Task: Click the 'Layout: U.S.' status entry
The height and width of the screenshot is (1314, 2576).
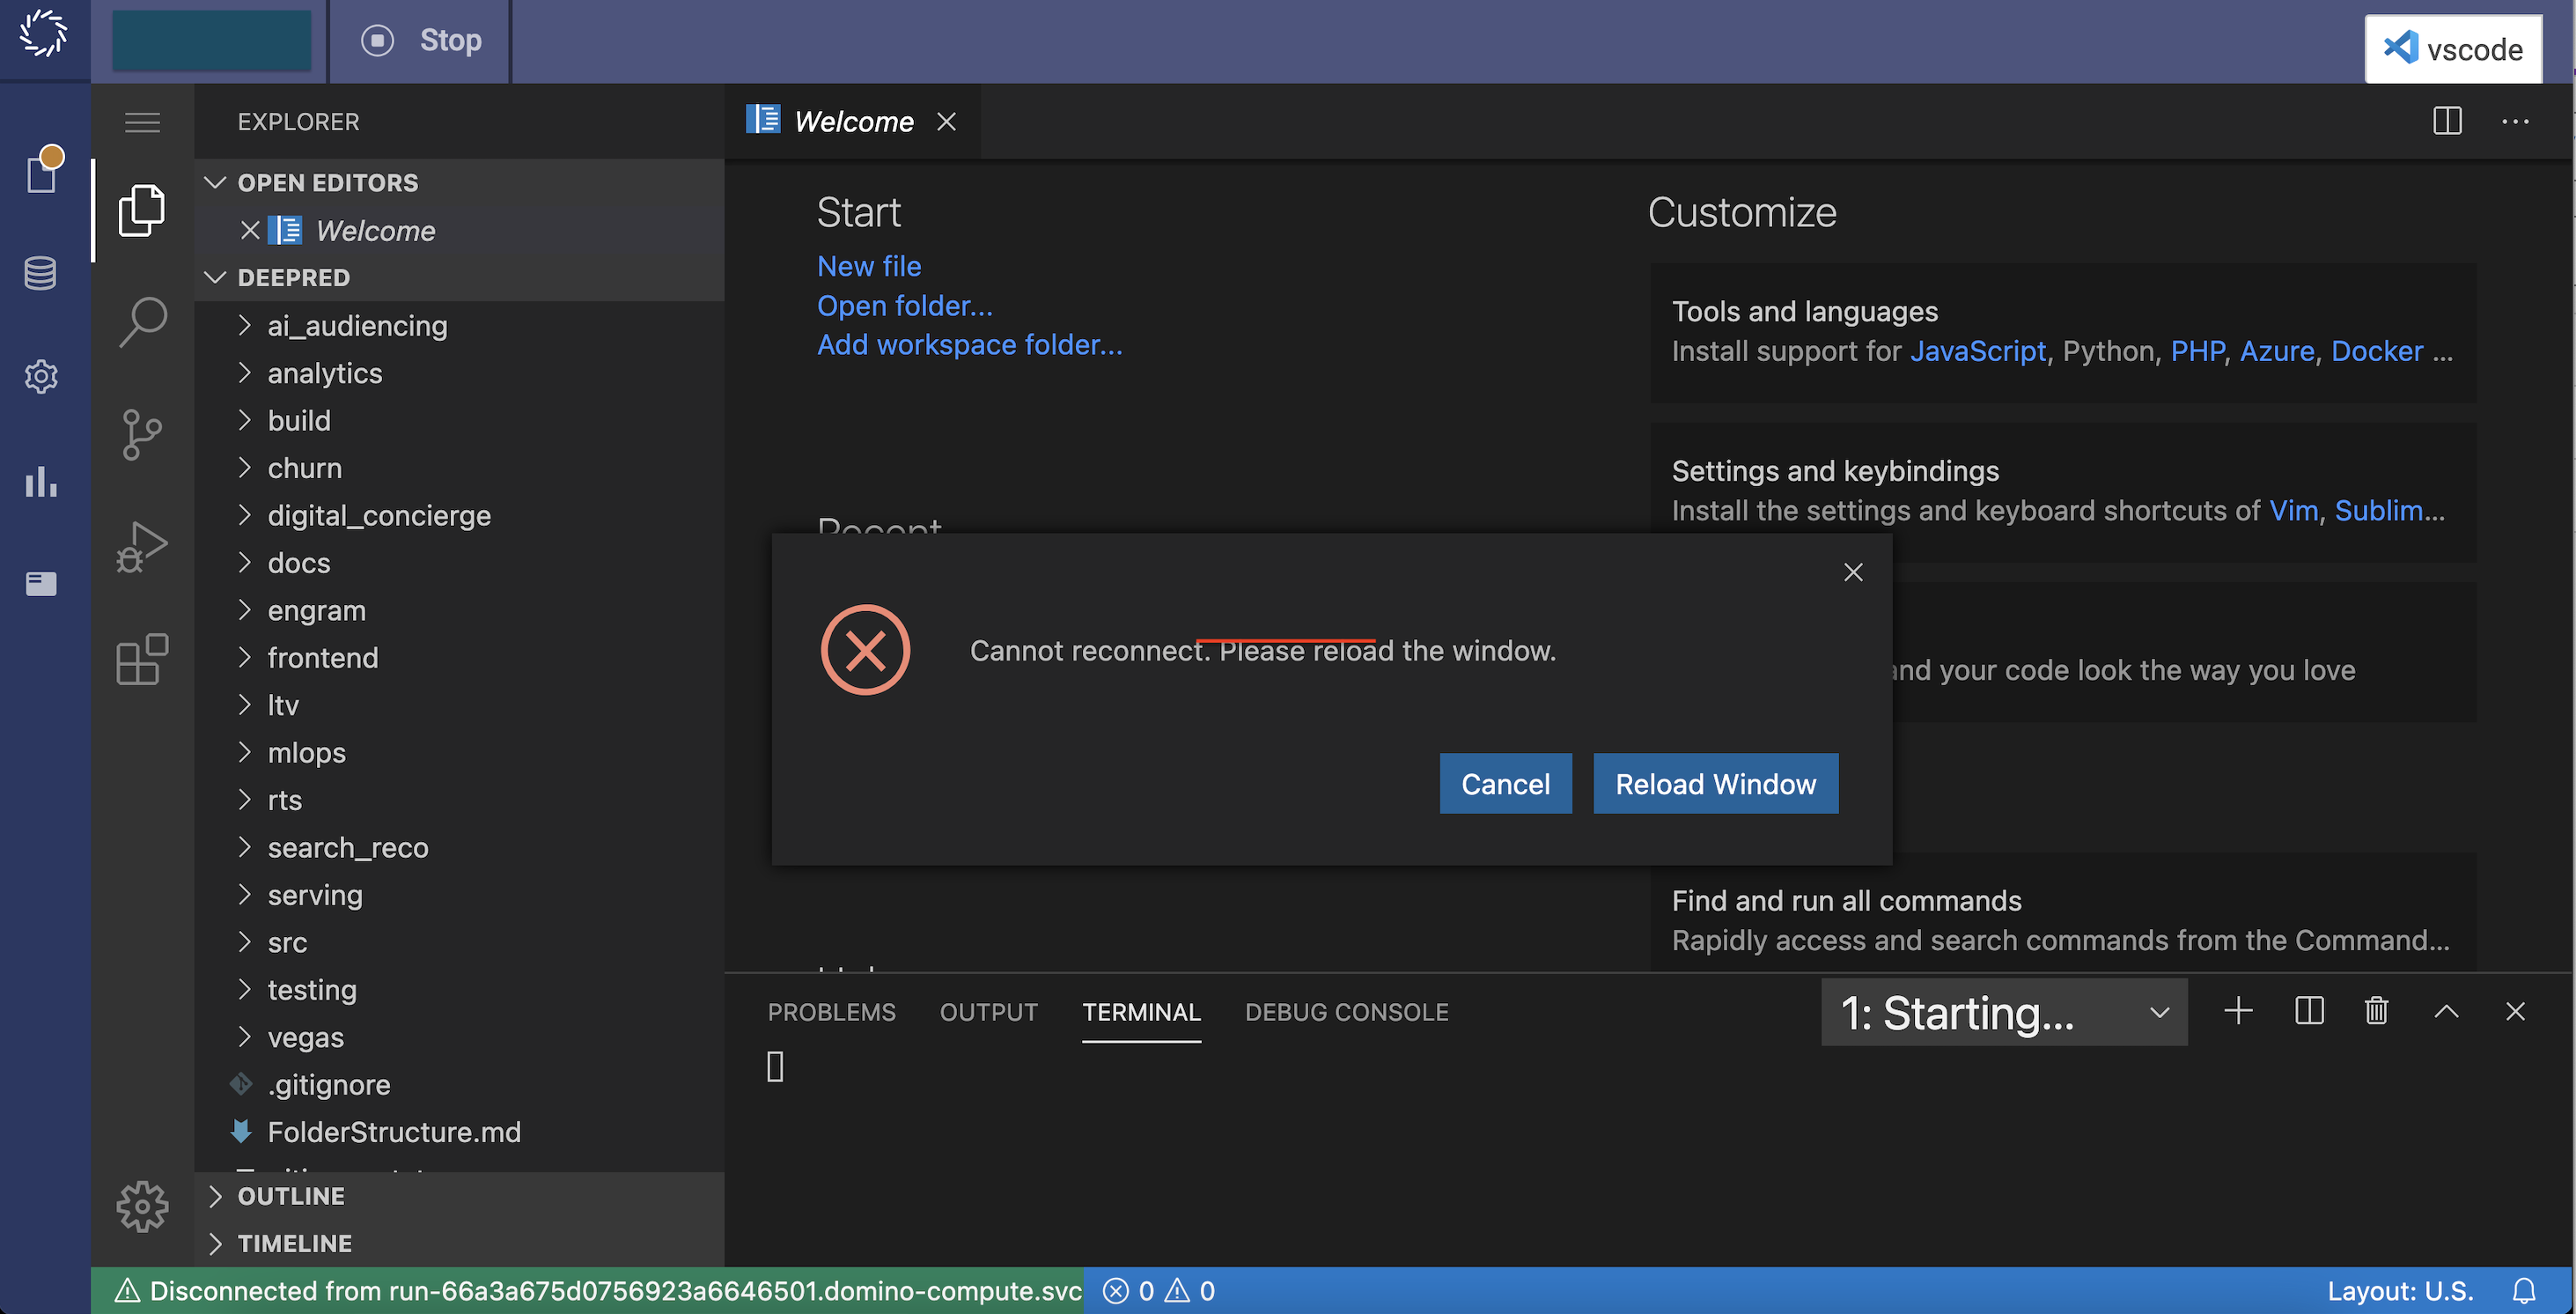Action: tap(2399, 1291)
